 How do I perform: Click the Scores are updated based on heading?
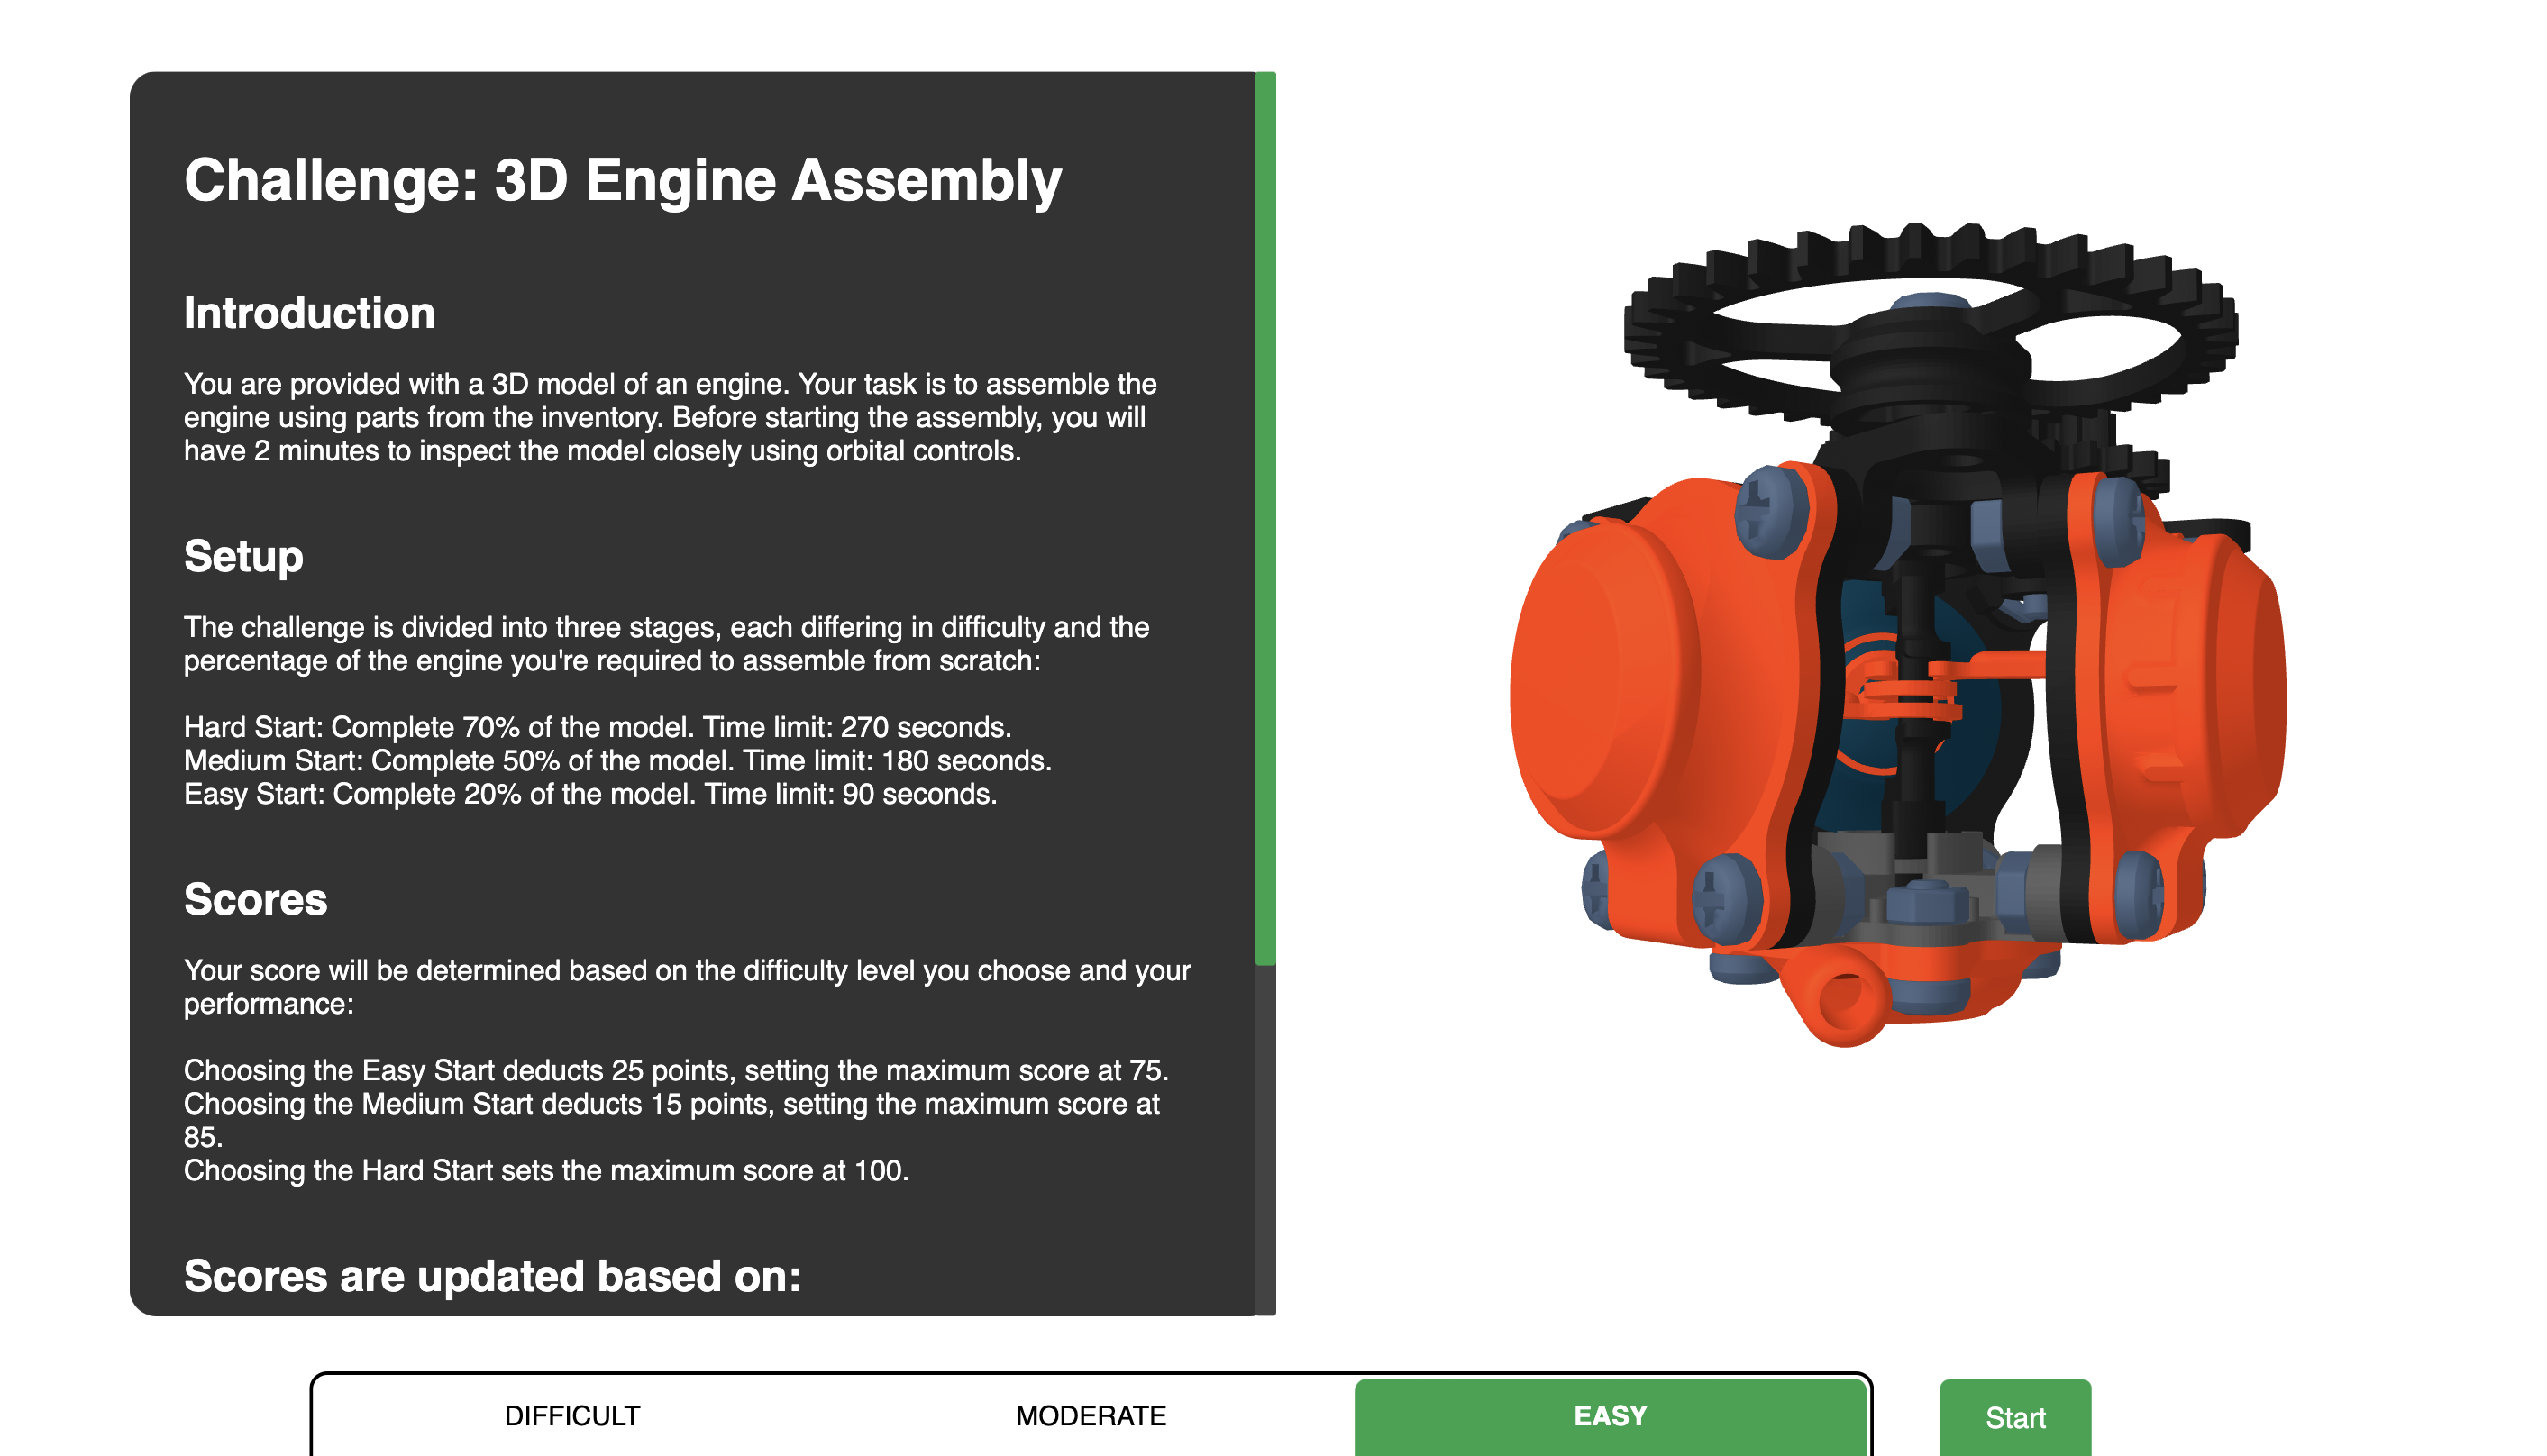coord(492,1276)
